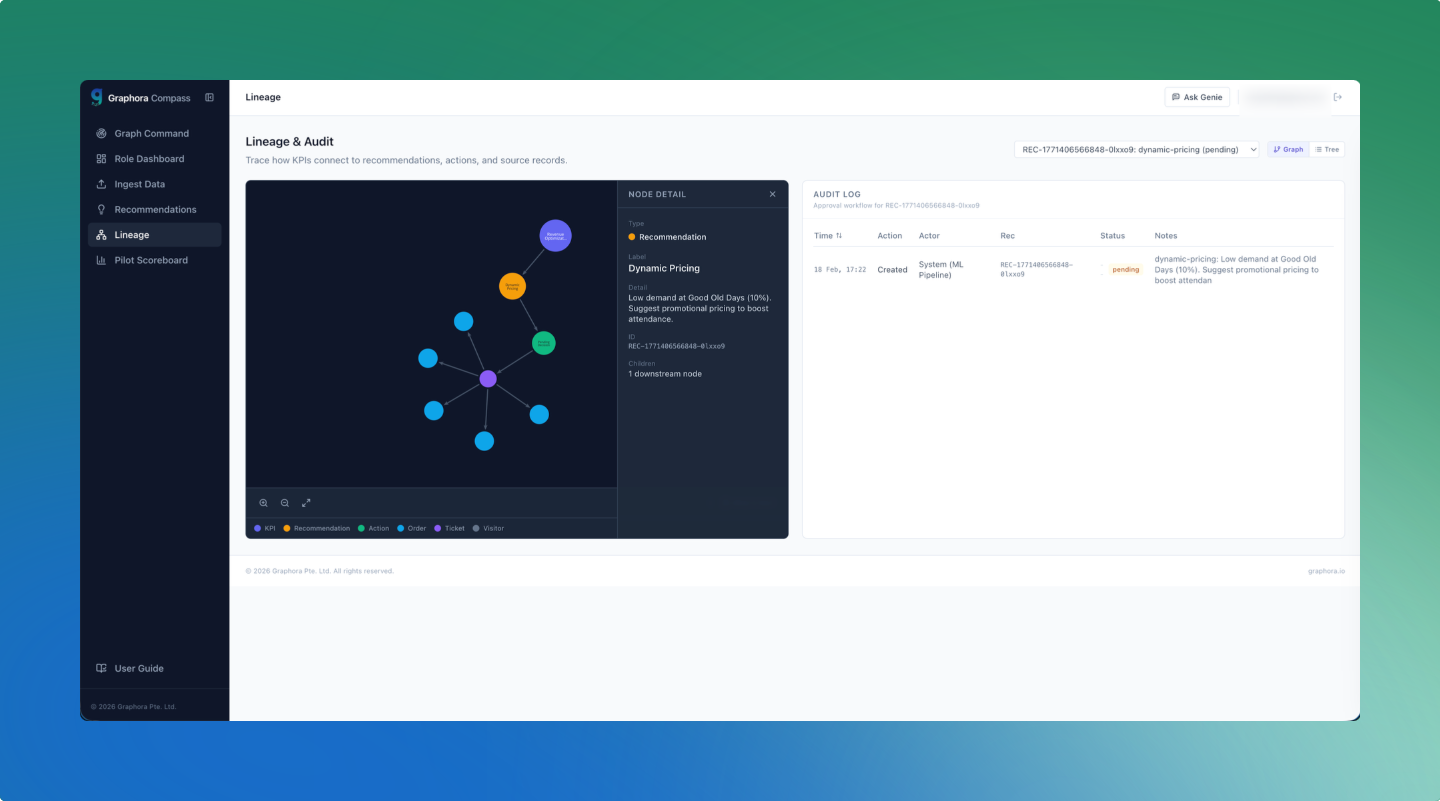Open the User Guide book icon
The image size is (1440, 801).
click(x=101, y=668)
